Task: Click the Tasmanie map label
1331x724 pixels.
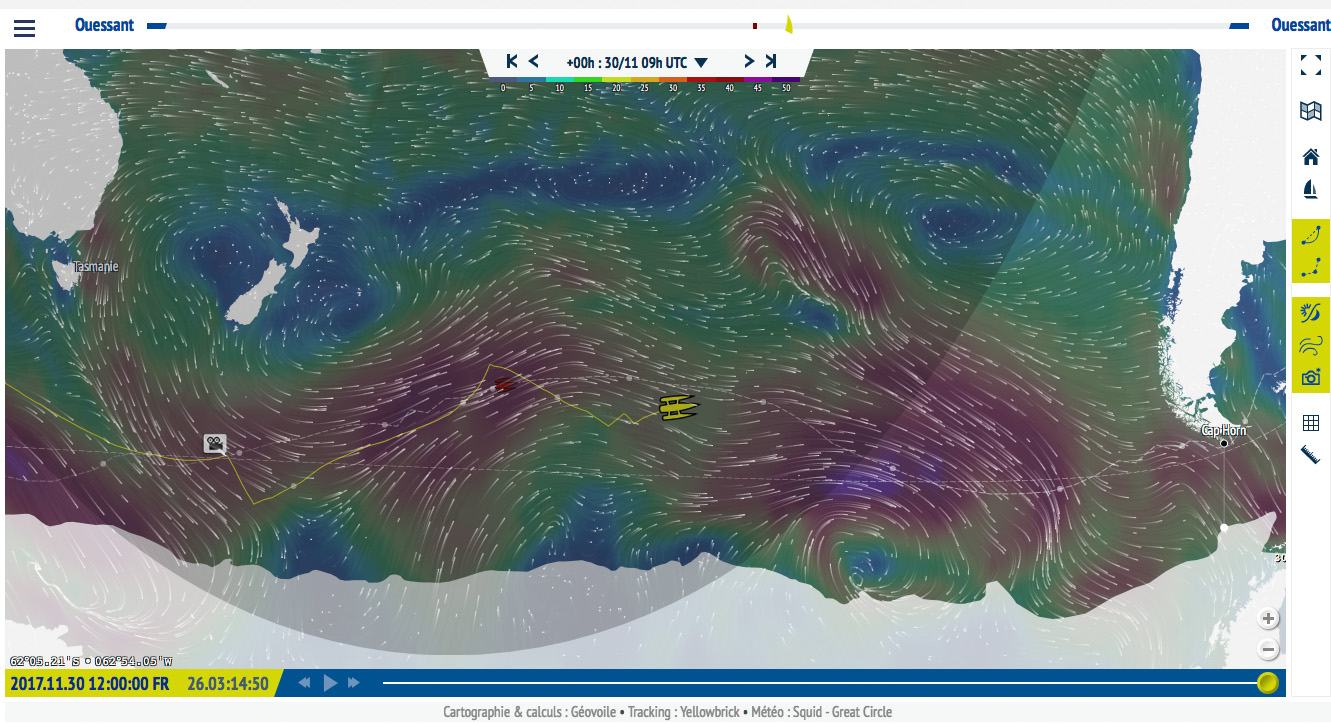Action: [96, 267]
